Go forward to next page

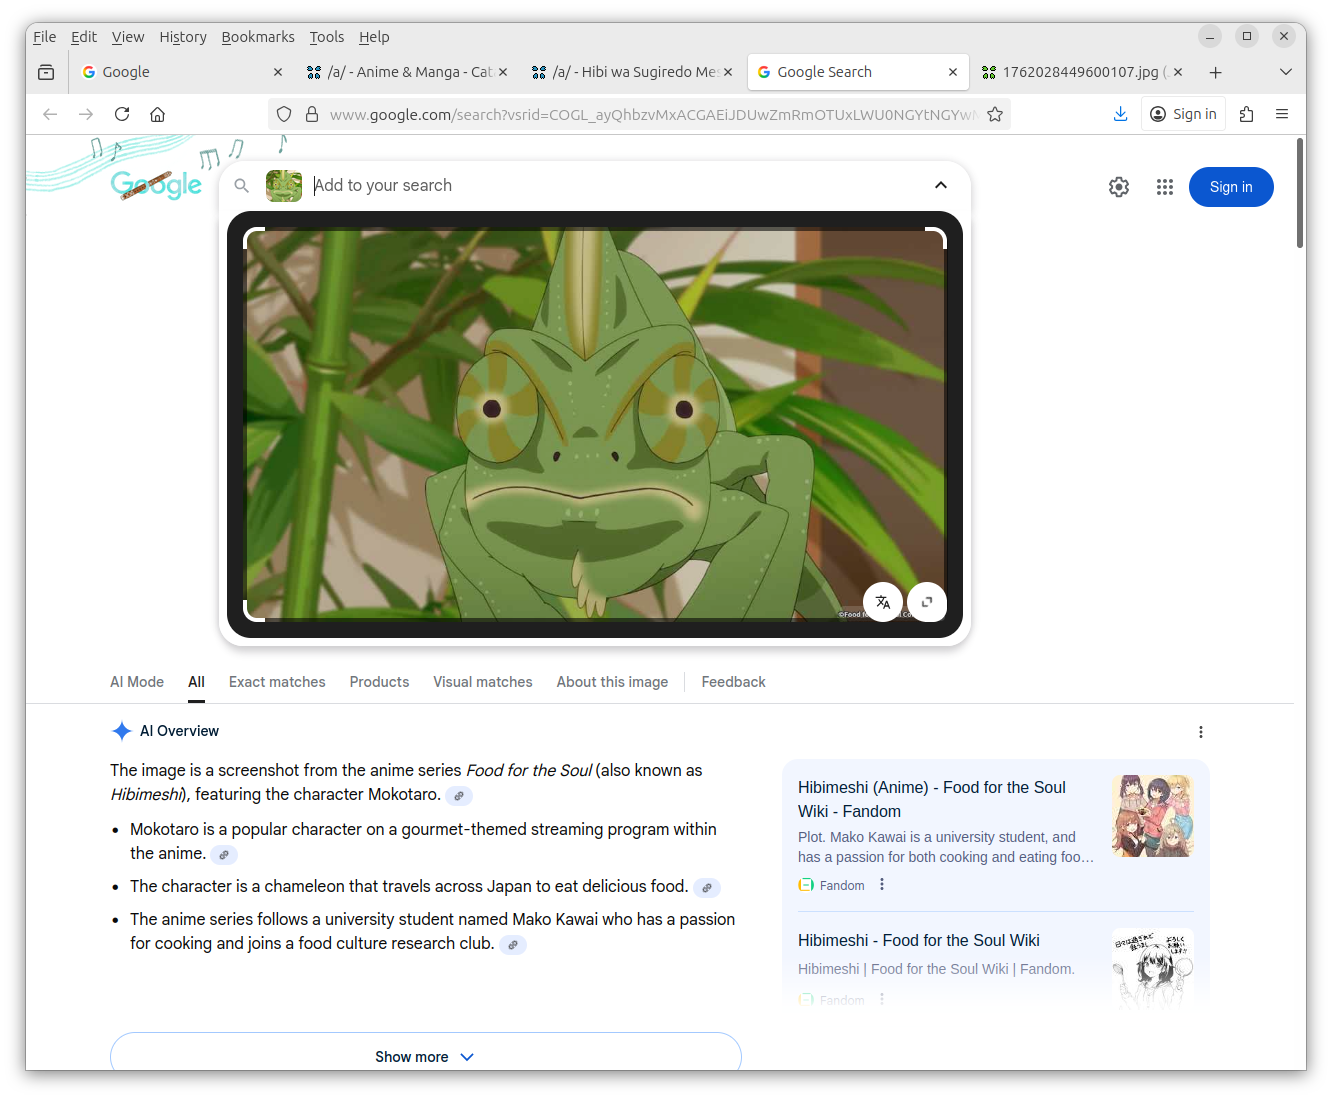[86, 114]
